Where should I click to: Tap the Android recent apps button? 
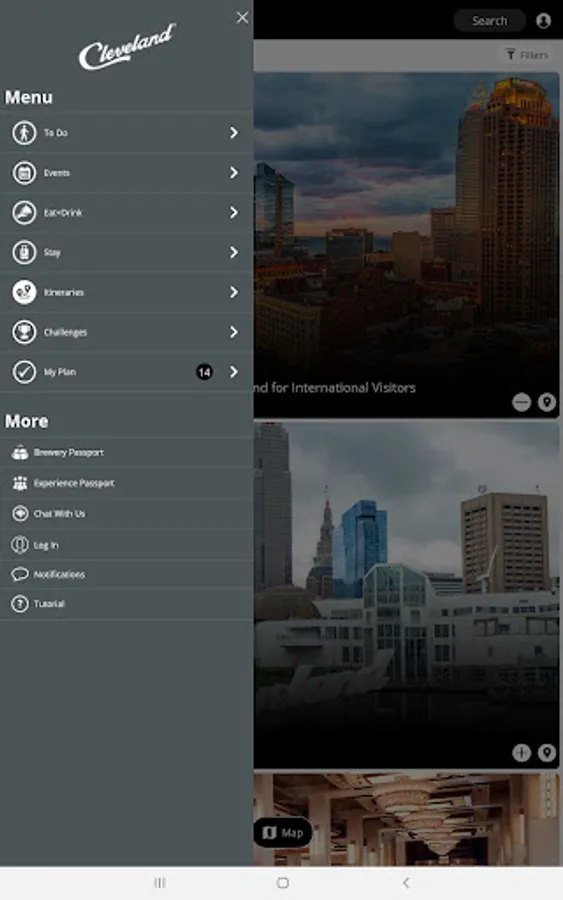[x=160, y=883]
